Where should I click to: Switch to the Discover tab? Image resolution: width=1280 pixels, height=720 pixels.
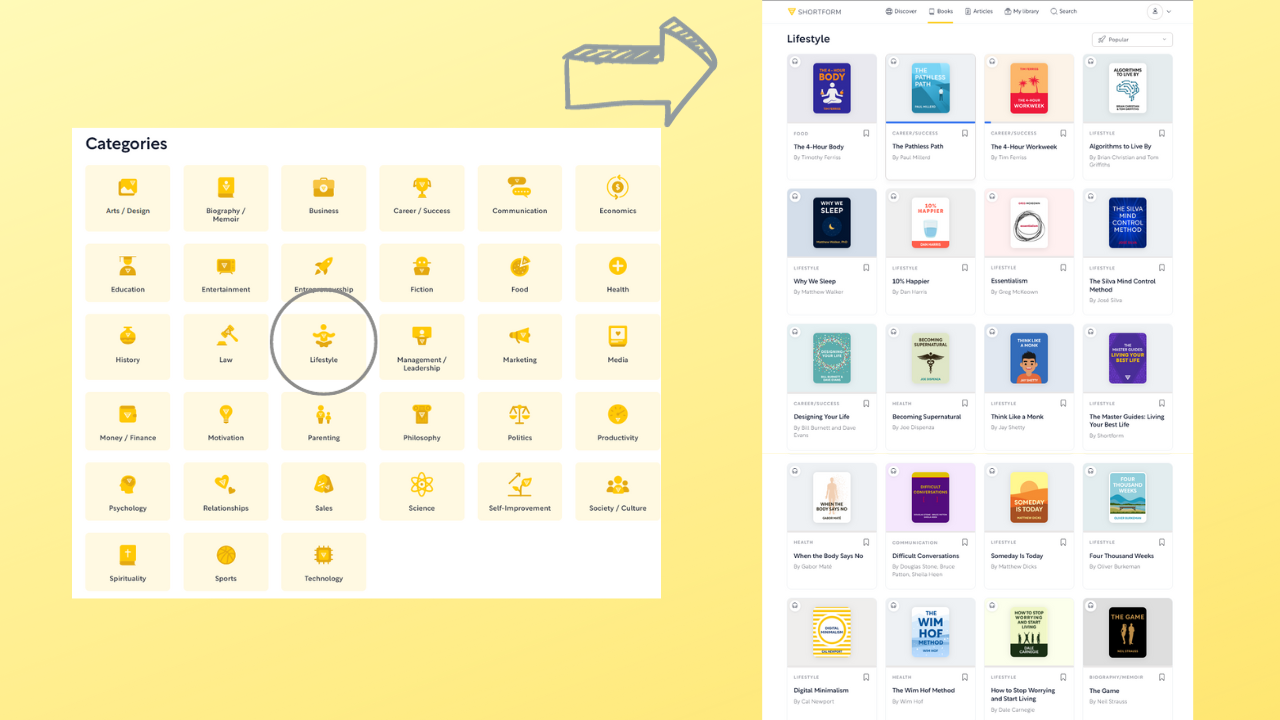(901, 12)
